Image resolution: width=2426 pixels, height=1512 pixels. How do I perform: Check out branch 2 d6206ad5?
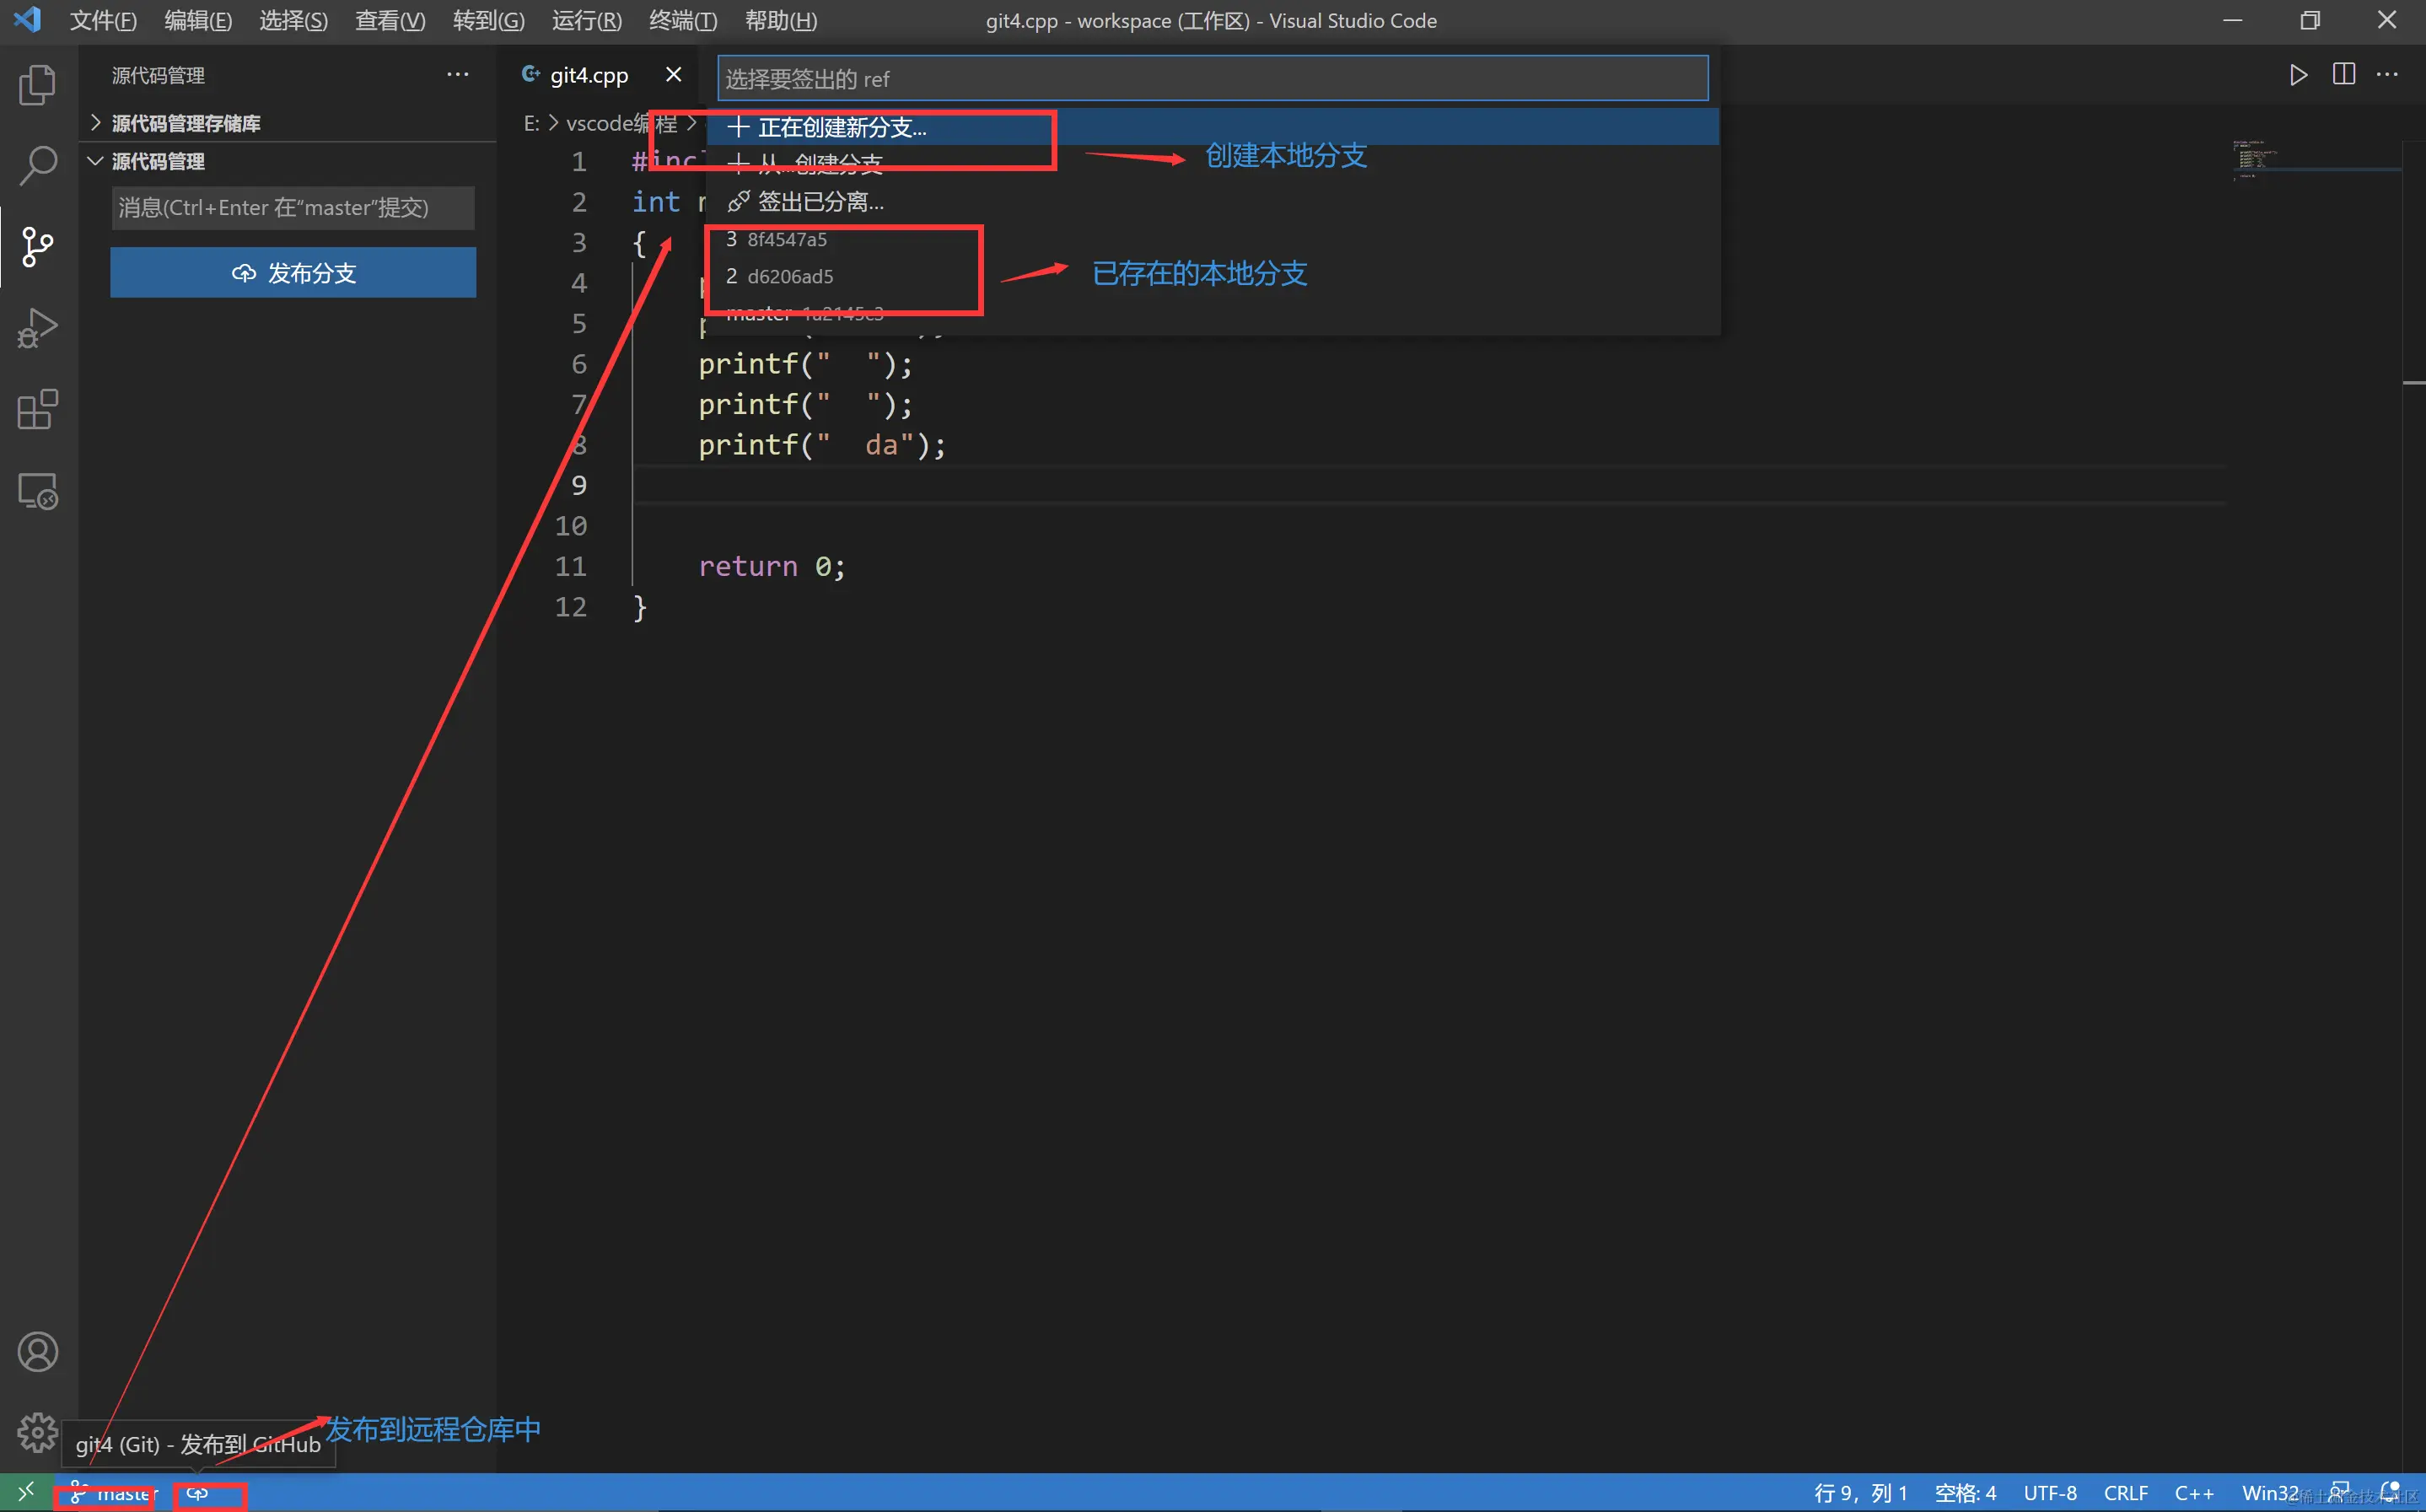[1212, 277]
